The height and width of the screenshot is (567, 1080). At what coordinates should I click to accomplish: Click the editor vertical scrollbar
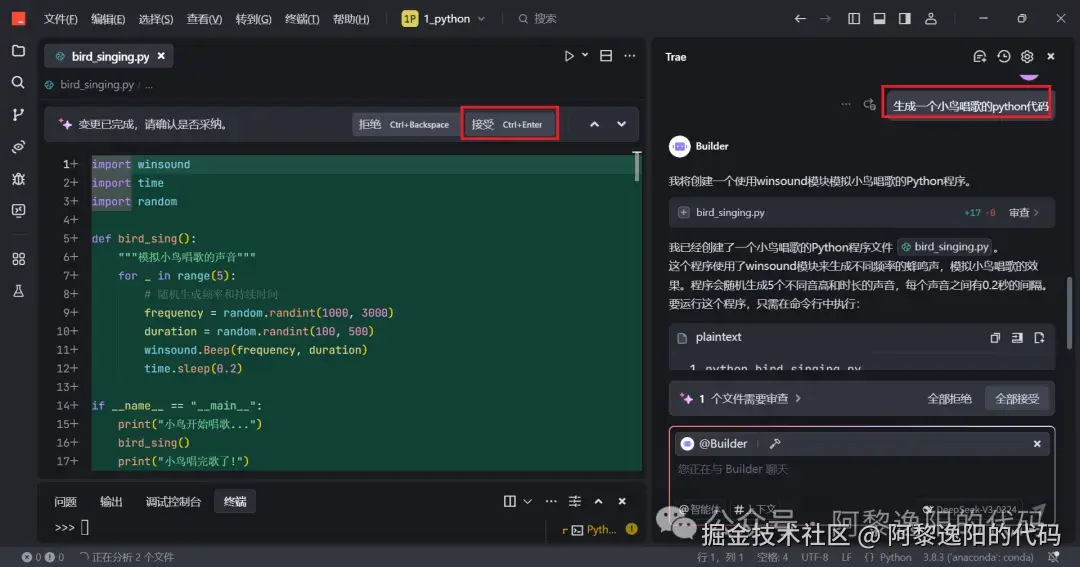pos(637,167)
